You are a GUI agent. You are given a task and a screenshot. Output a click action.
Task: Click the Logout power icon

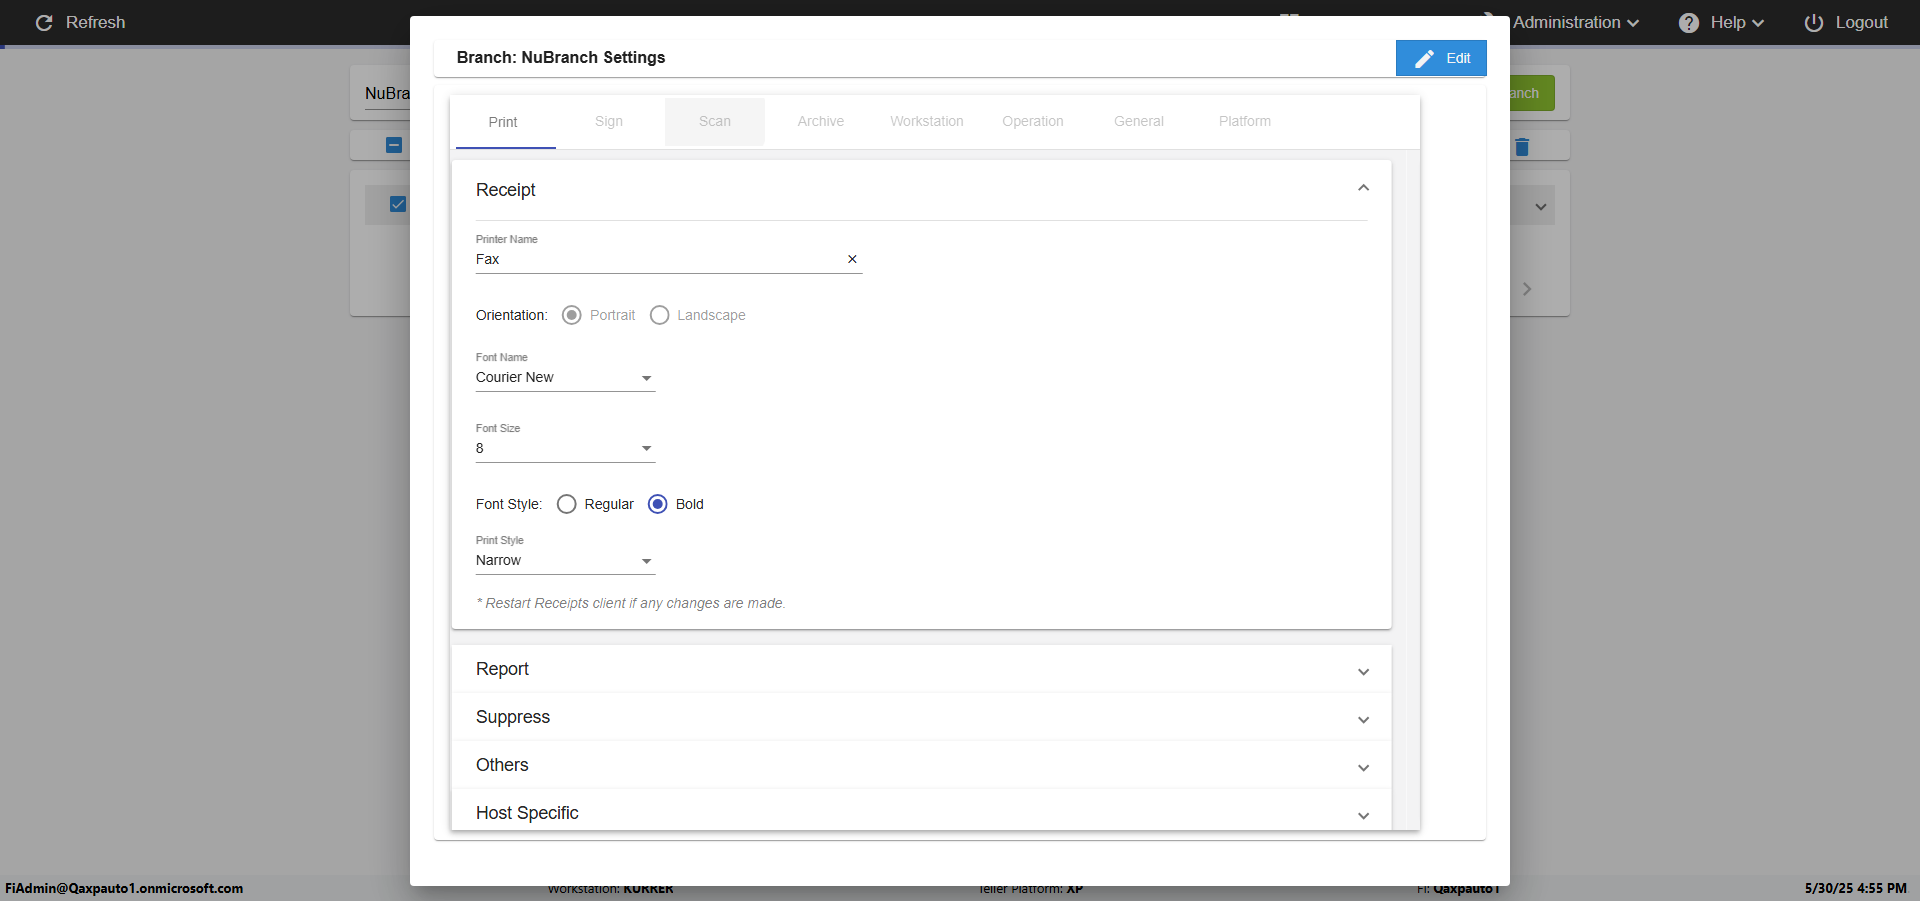pos(1813,23)
